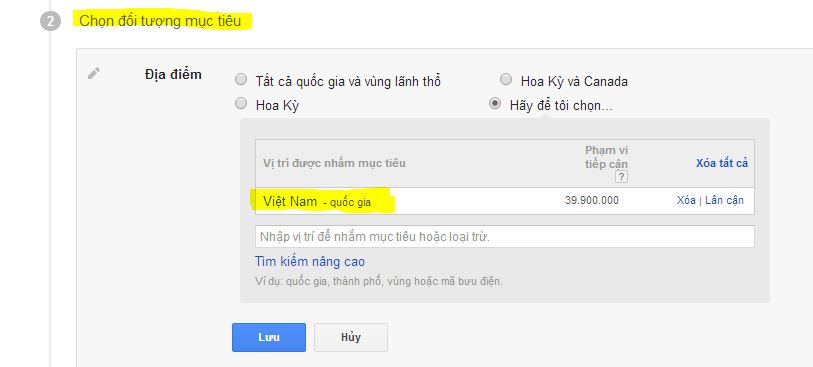
Task: Click the Nhập vị trí location input field
Action: tap(504, 236)
